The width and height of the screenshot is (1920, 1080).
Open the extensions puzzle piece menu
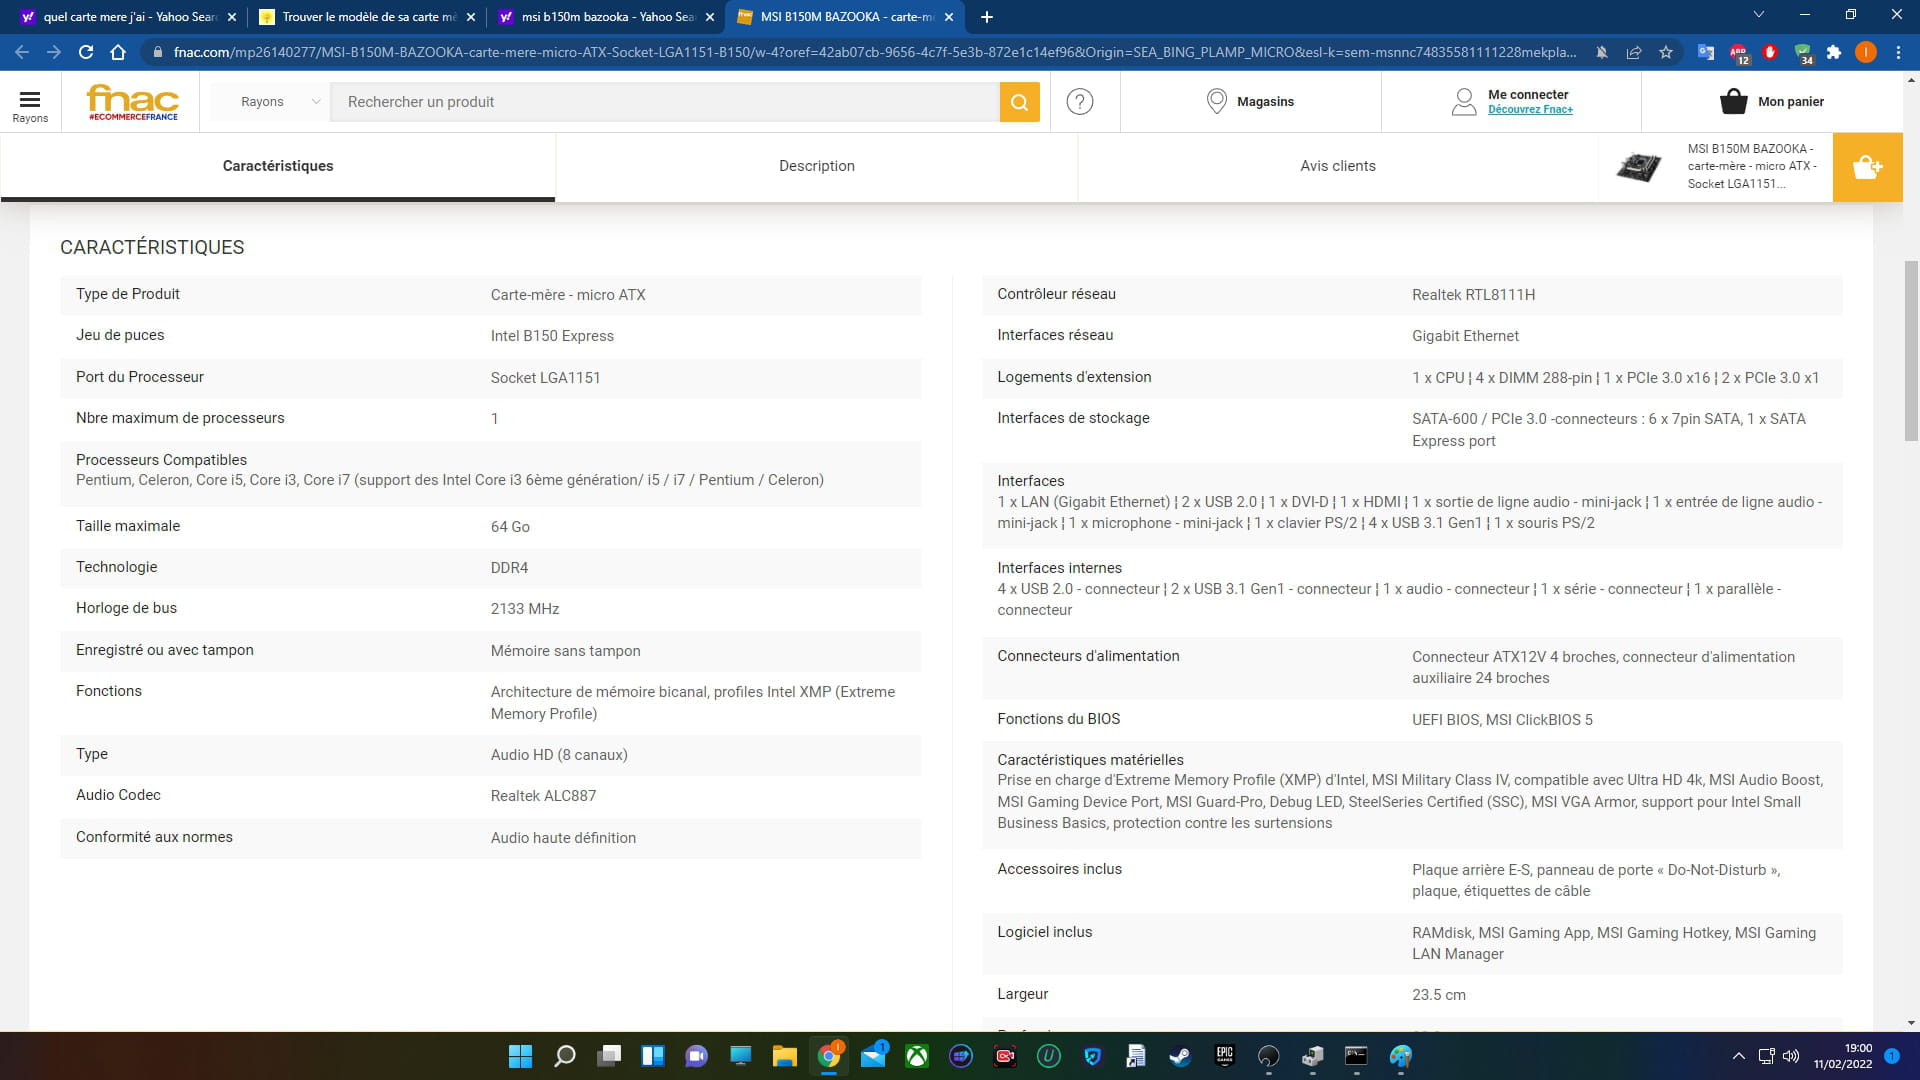1834,52
